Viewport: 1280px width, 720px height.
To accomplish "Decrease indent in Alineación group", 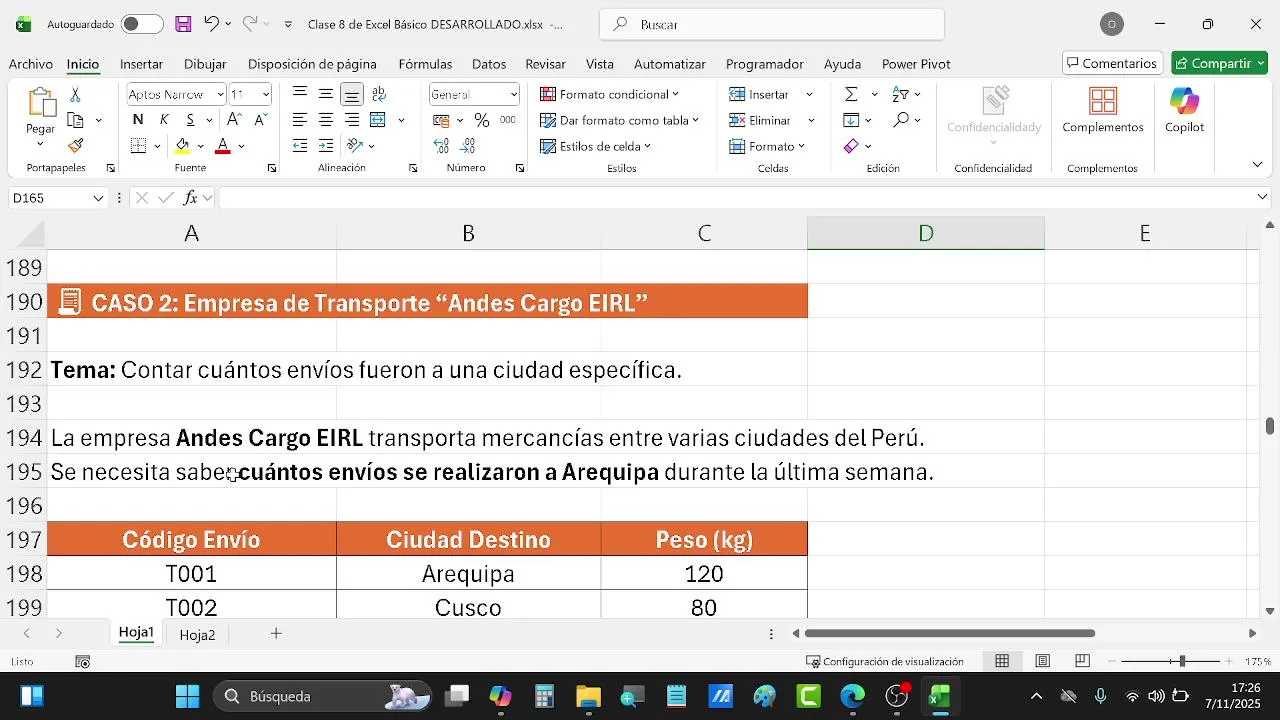I will [299, 146].
